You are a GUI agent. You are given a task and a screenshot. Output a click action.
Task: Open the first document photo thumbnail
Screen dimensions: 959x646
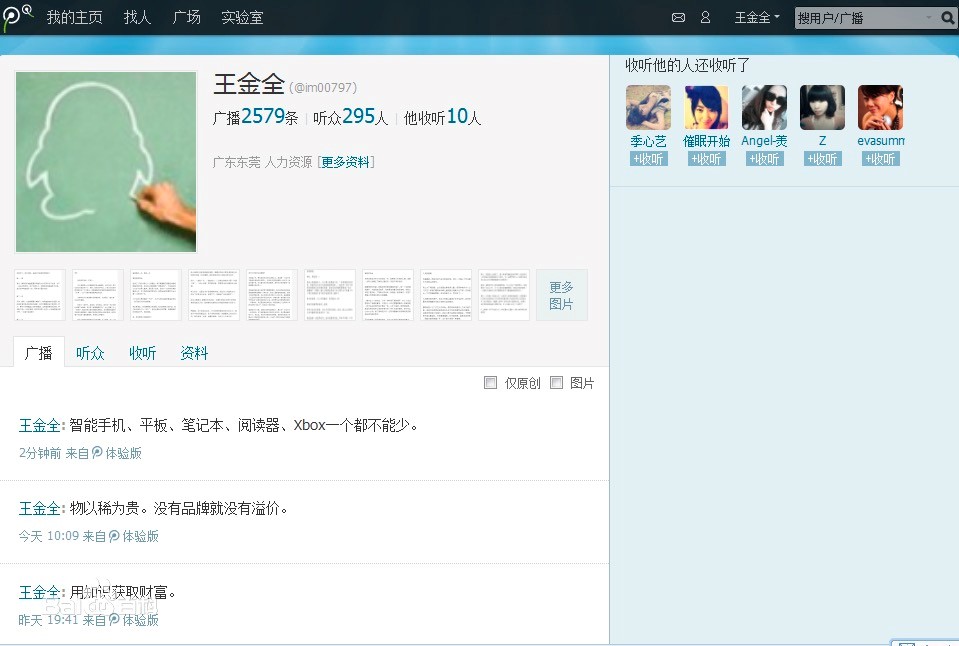pyautogui.click(x=40, y=295)
